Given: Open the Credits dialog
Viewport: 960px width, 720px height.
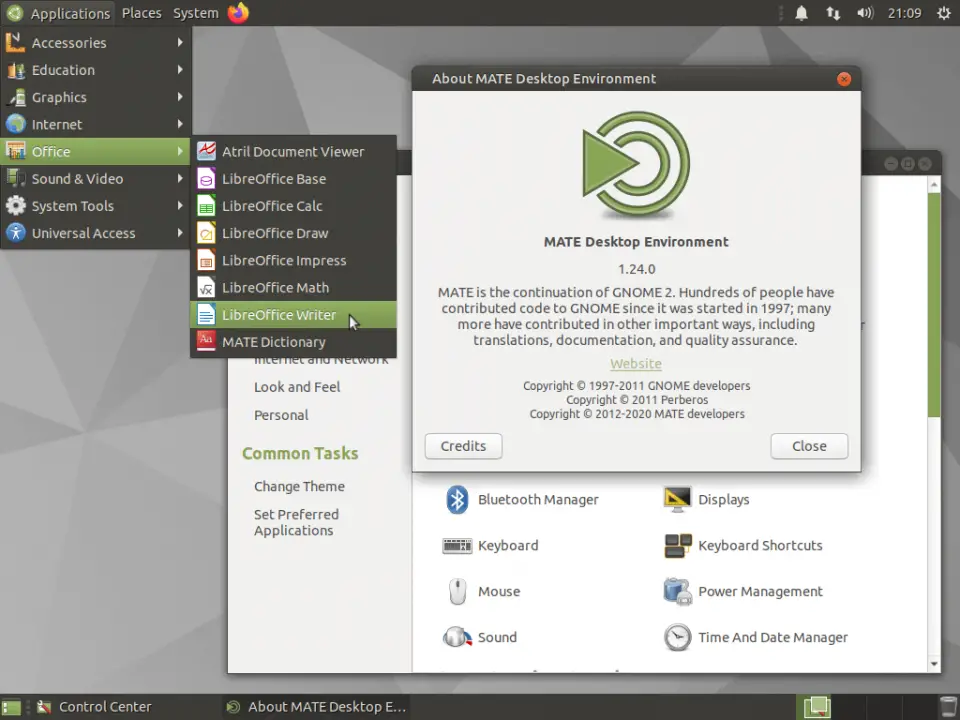Looking at the screenshot, I should coord(463,446).
